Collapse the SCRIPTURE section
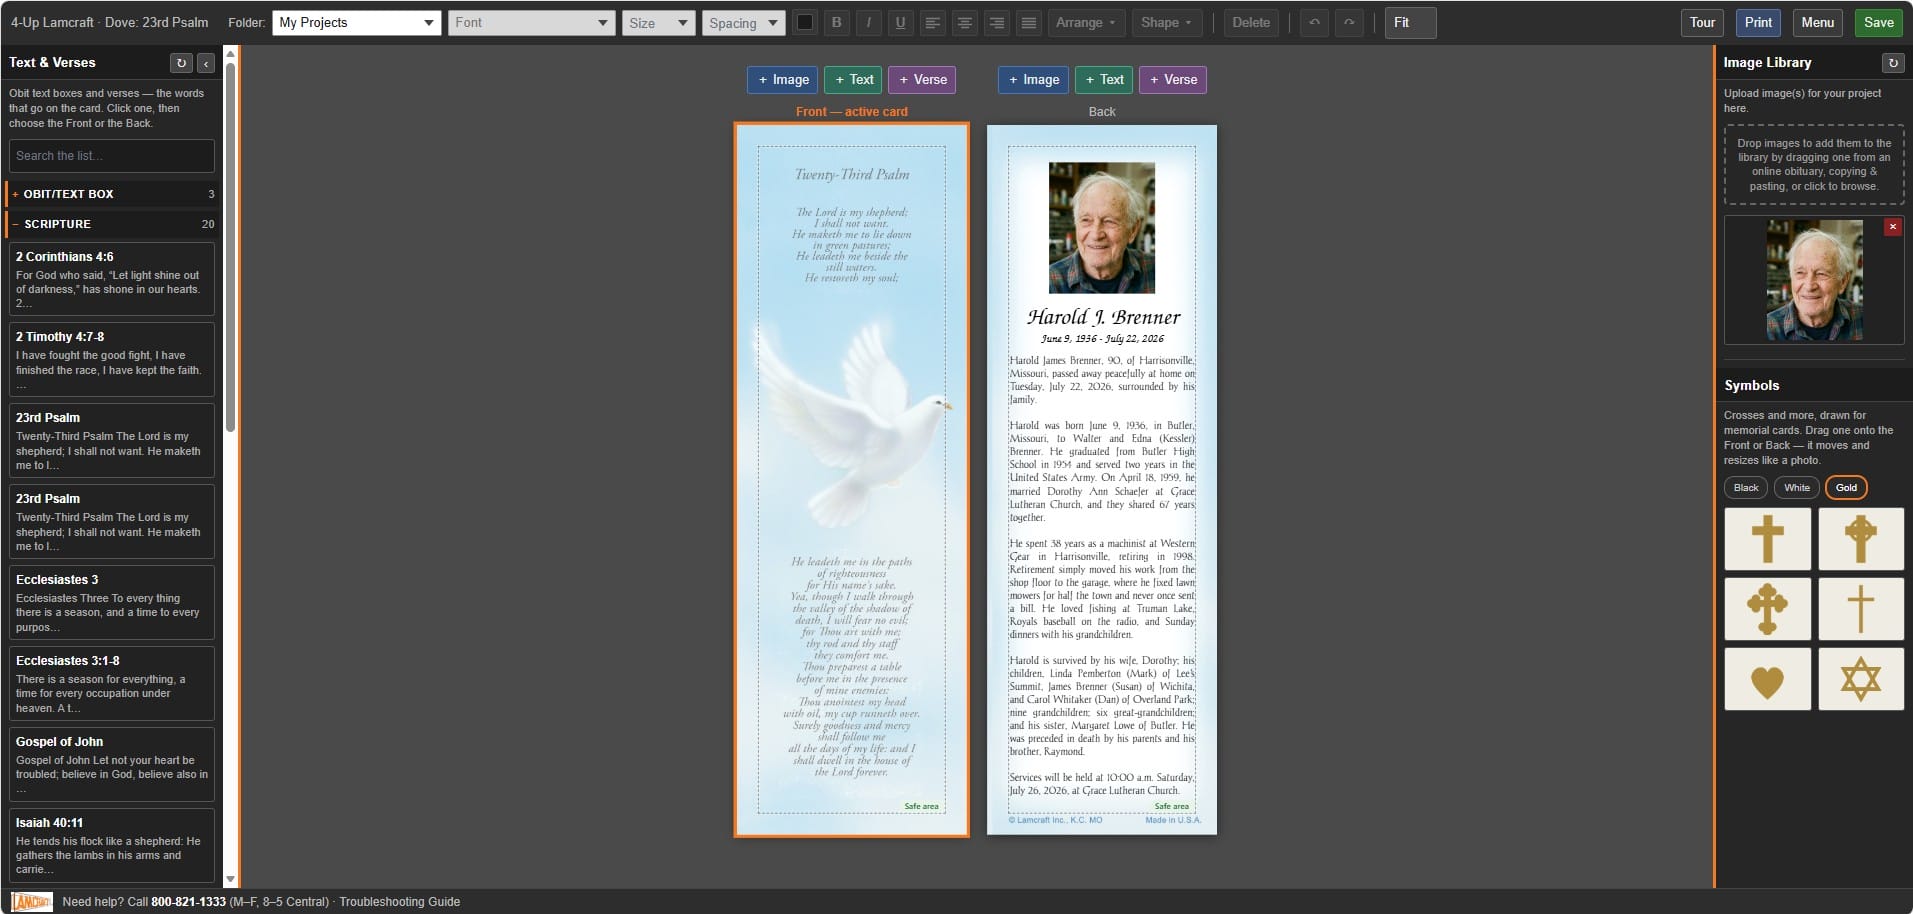The image size is (1913, 914). point(111,224)
